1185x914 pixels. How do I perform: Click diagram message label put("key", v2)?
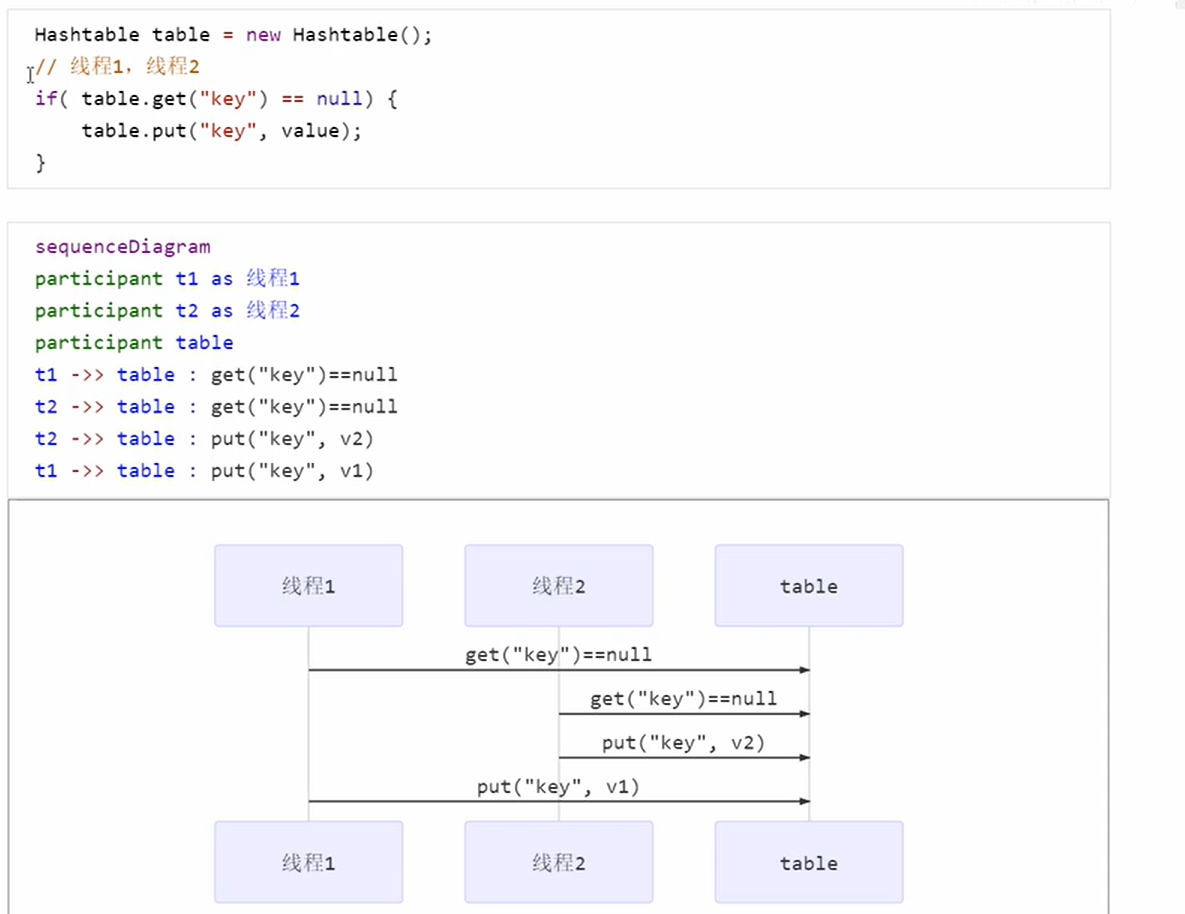point(683,742)
